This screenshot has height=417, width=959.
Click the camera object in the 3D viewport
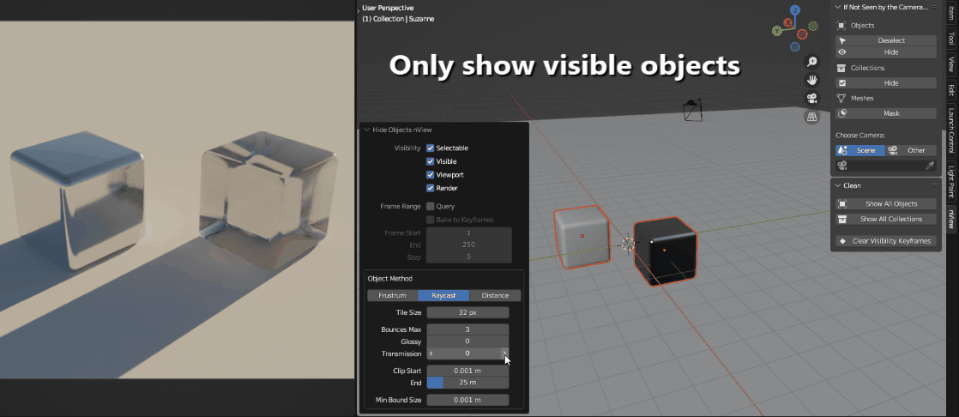coord(691,108)
